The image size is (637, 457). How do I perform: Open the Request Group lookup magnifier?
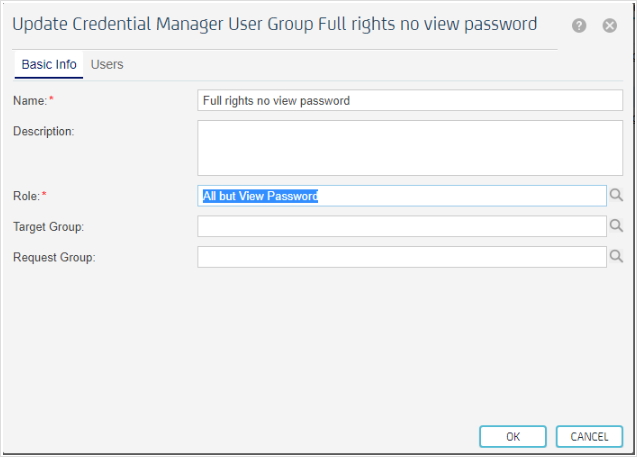pyautogui.click(x=616, y=256)
